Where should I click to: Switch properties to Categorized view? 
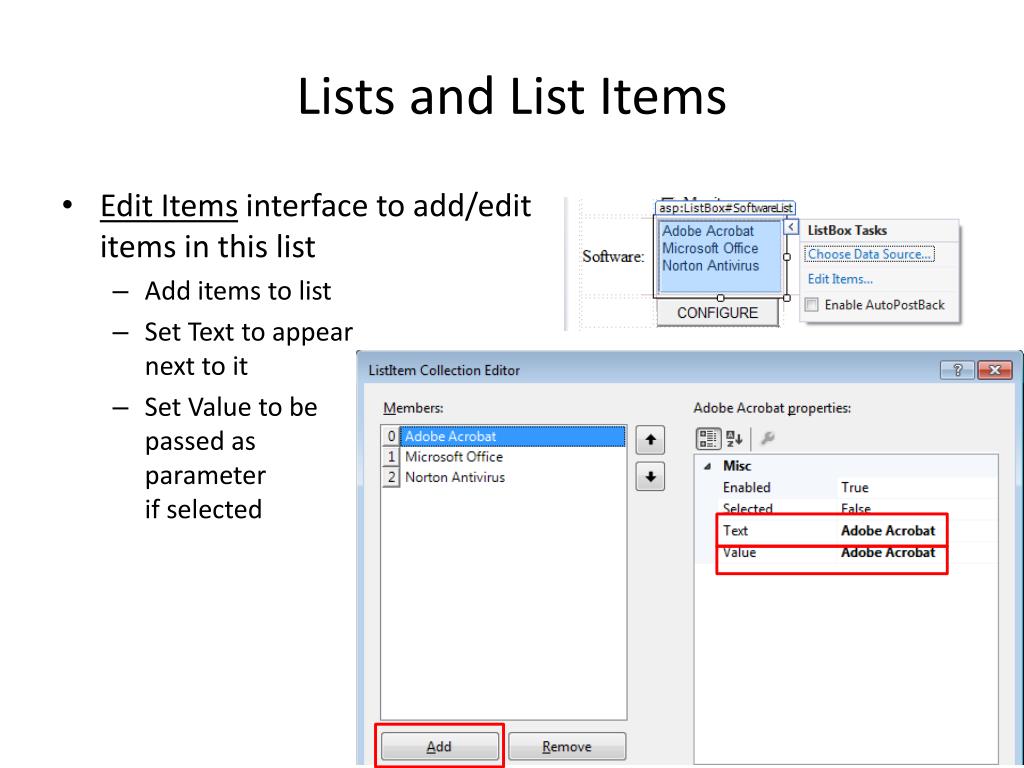(707, 439)
